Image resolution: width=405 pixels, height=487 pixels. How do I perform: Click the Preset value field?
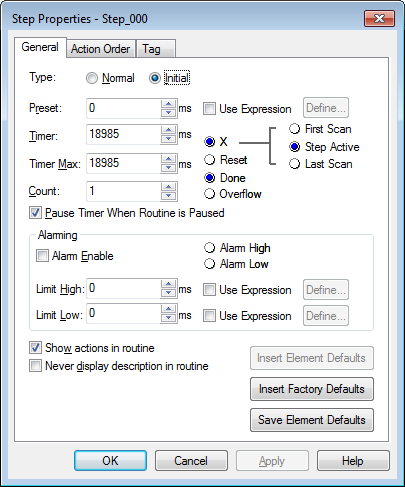123,108
